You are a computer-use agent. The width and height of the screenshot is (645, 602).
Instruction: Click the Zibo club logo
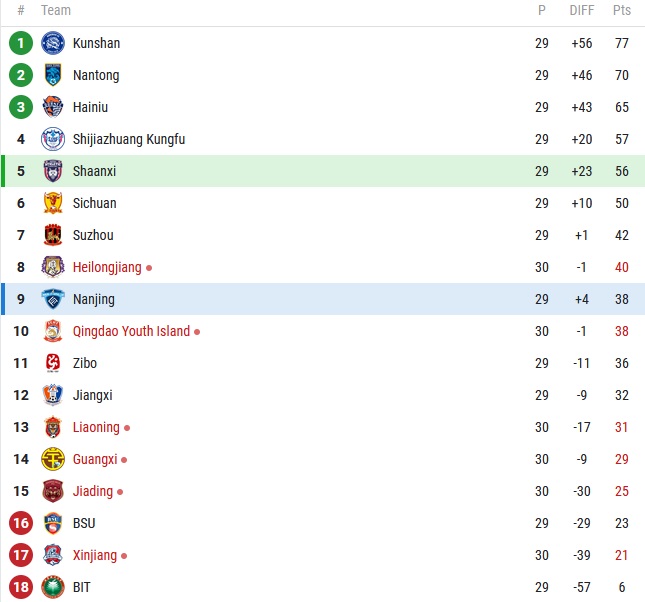coord(53,363)
